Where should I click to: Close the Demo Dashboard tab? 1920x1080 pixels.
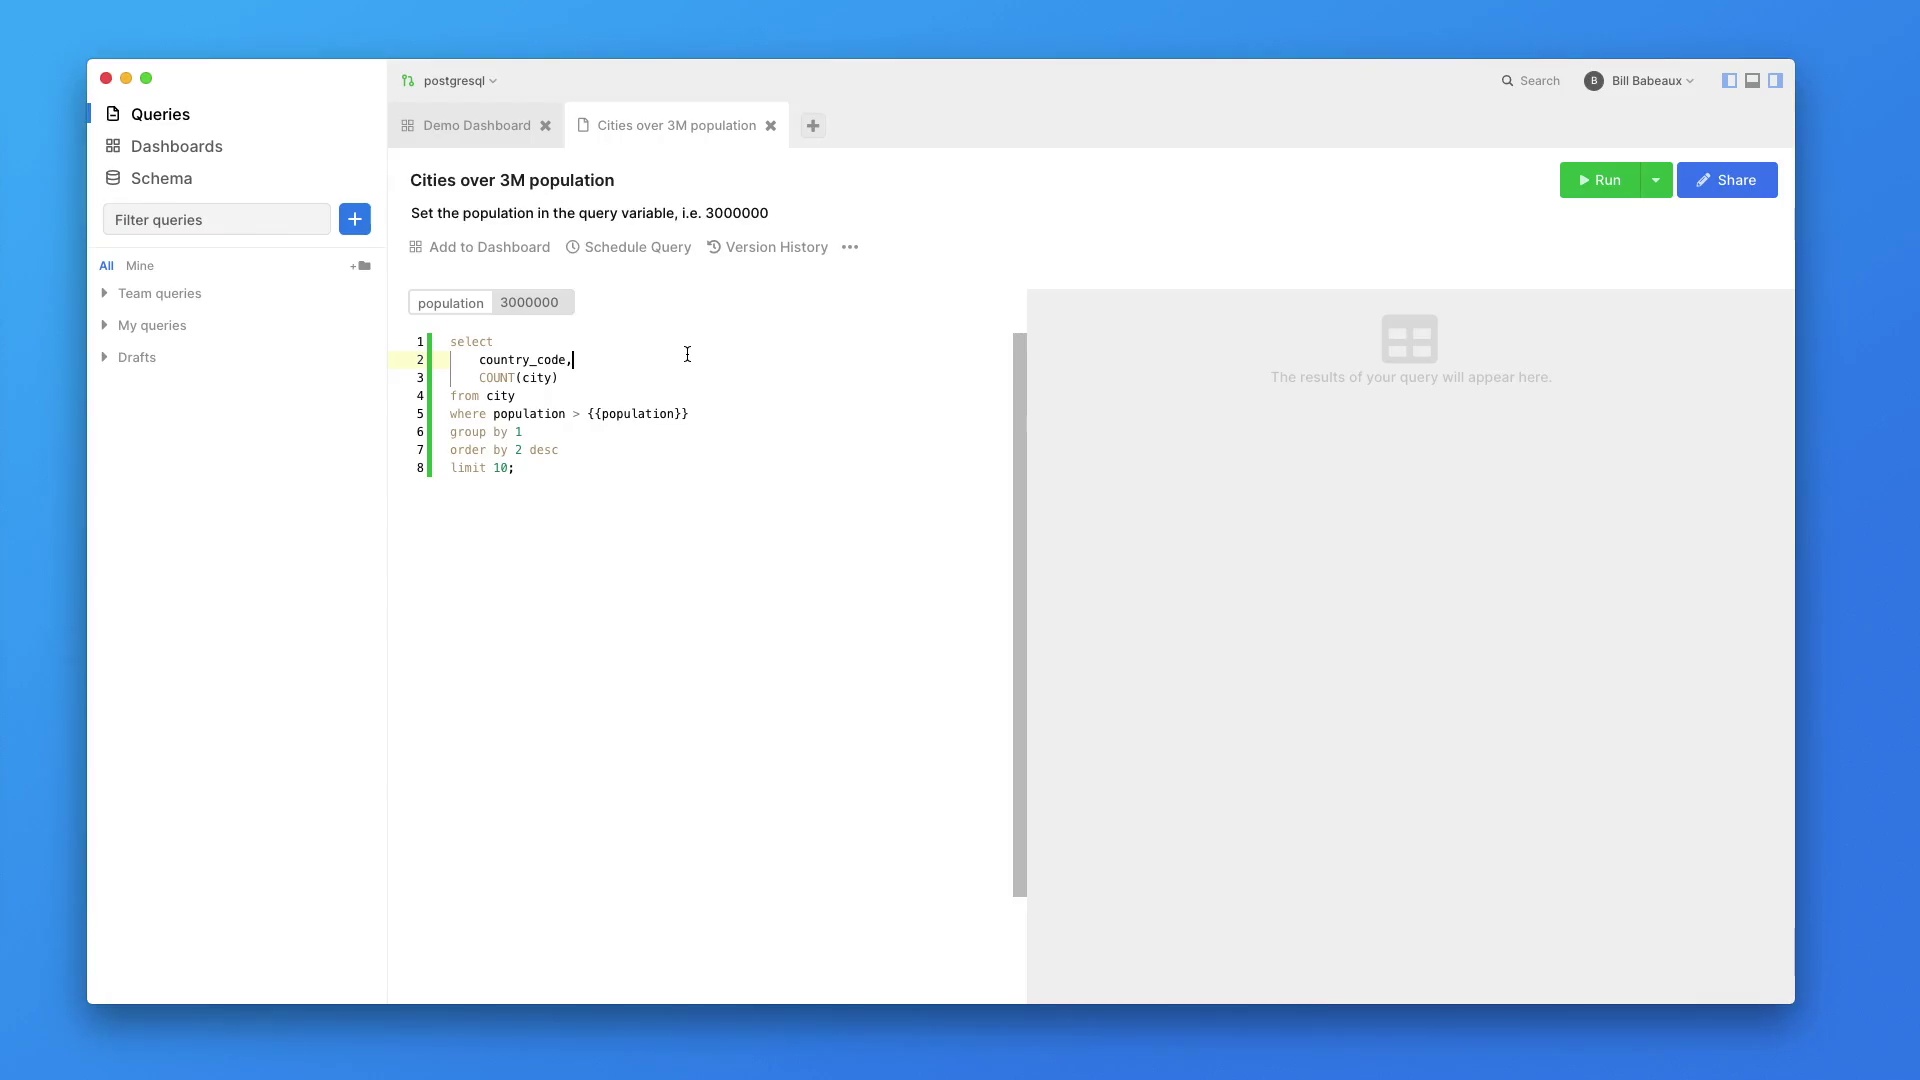pyautogui.click(x=546, y=126)
